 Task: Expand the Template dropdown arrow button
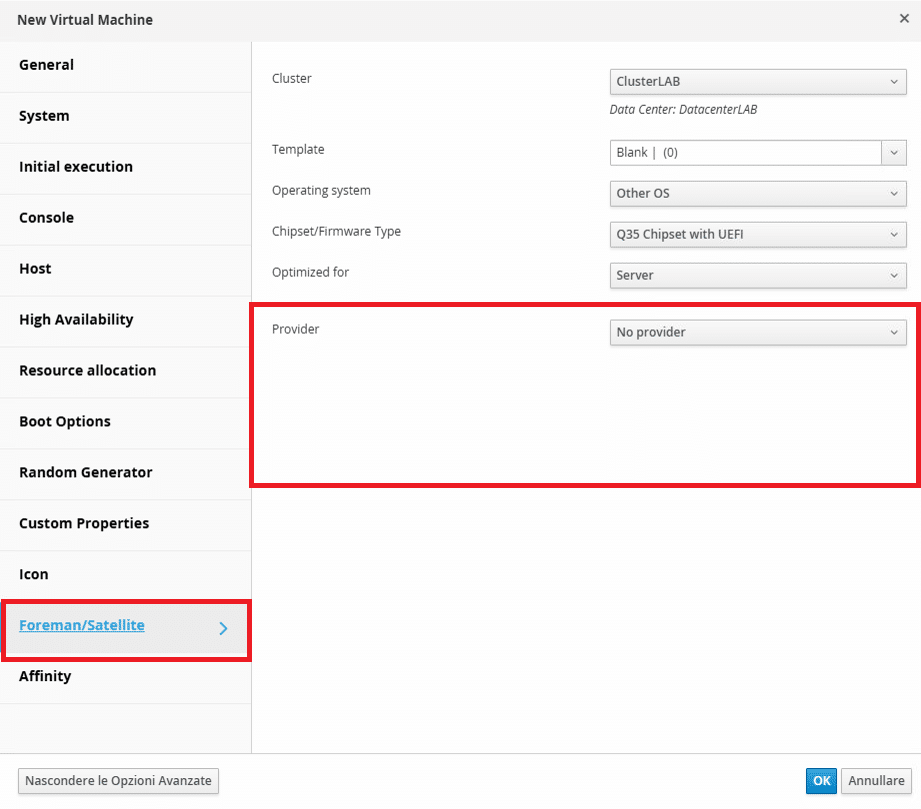click(x=894, y=153)
